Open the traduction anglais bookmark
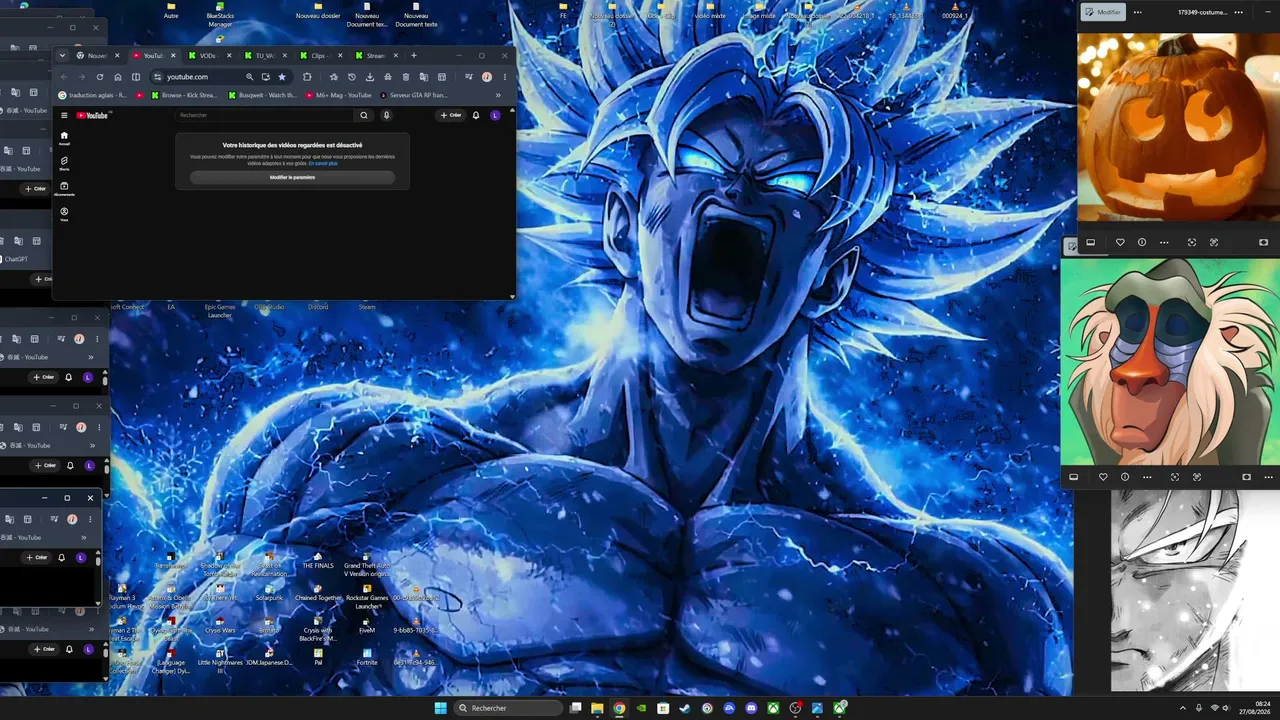1280x720 pixels. [x=93, y=96]
